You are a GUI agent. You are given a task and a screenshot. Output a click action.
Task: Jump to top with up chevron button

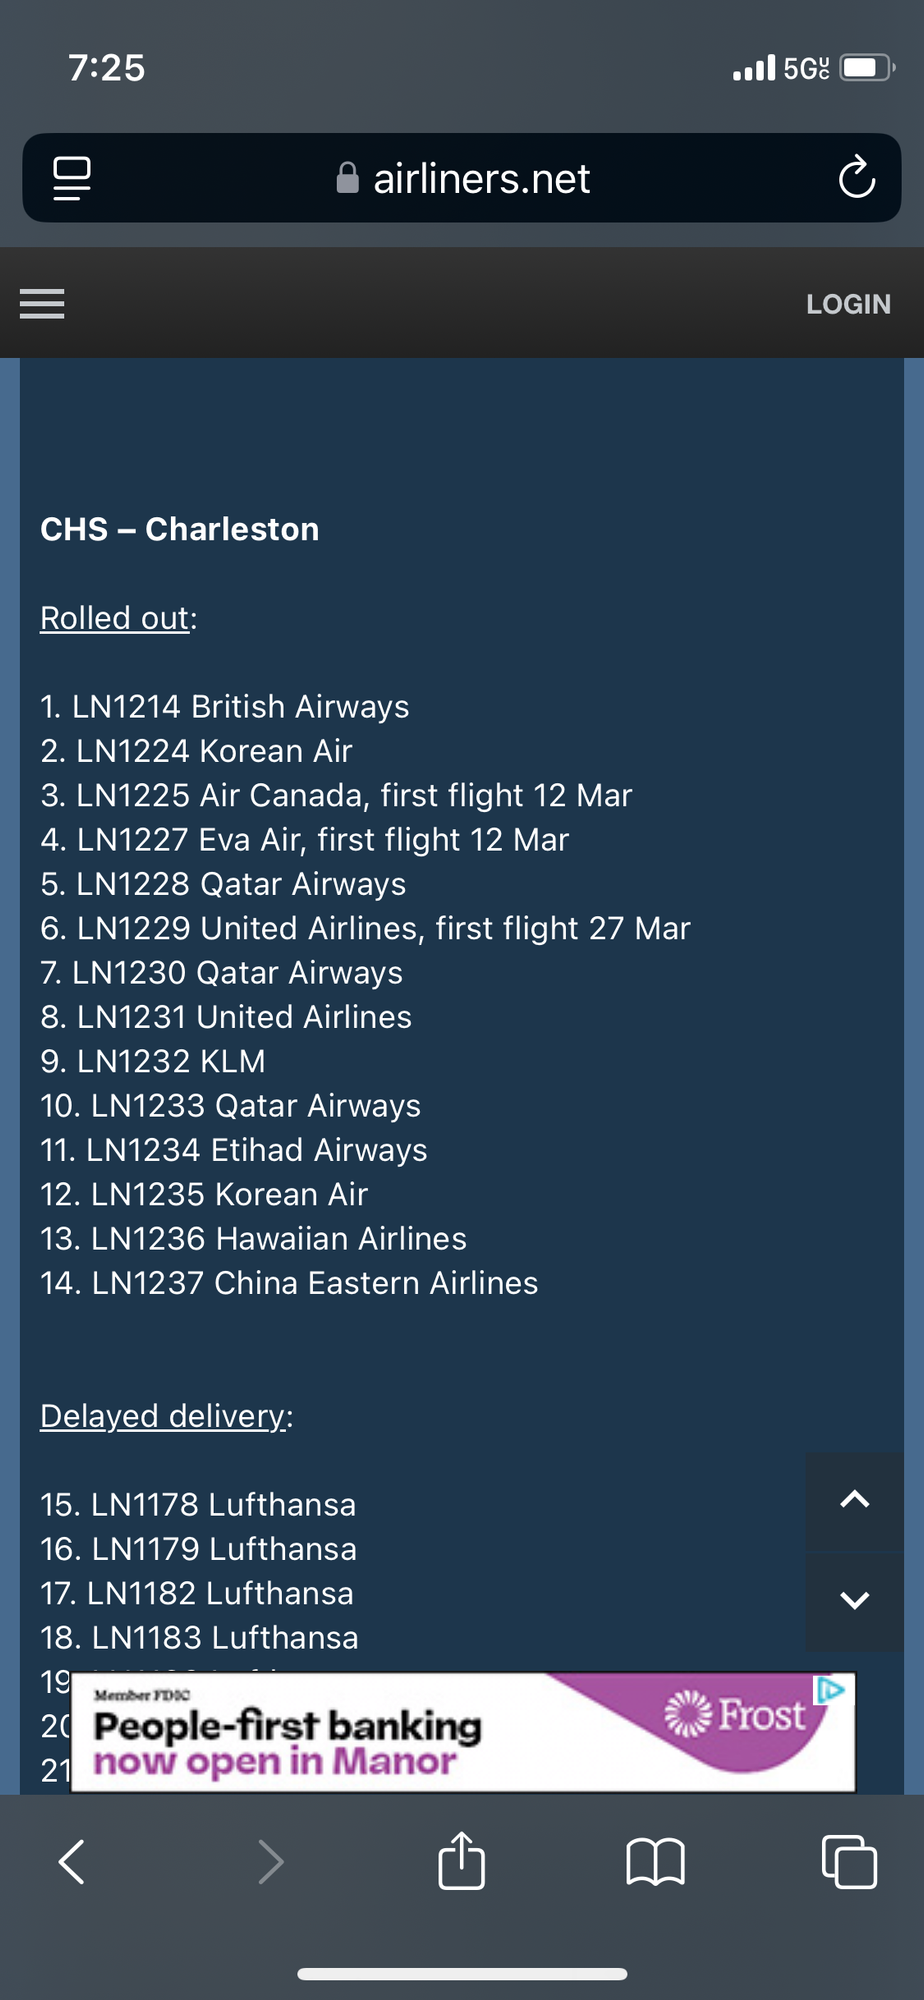854,1500
